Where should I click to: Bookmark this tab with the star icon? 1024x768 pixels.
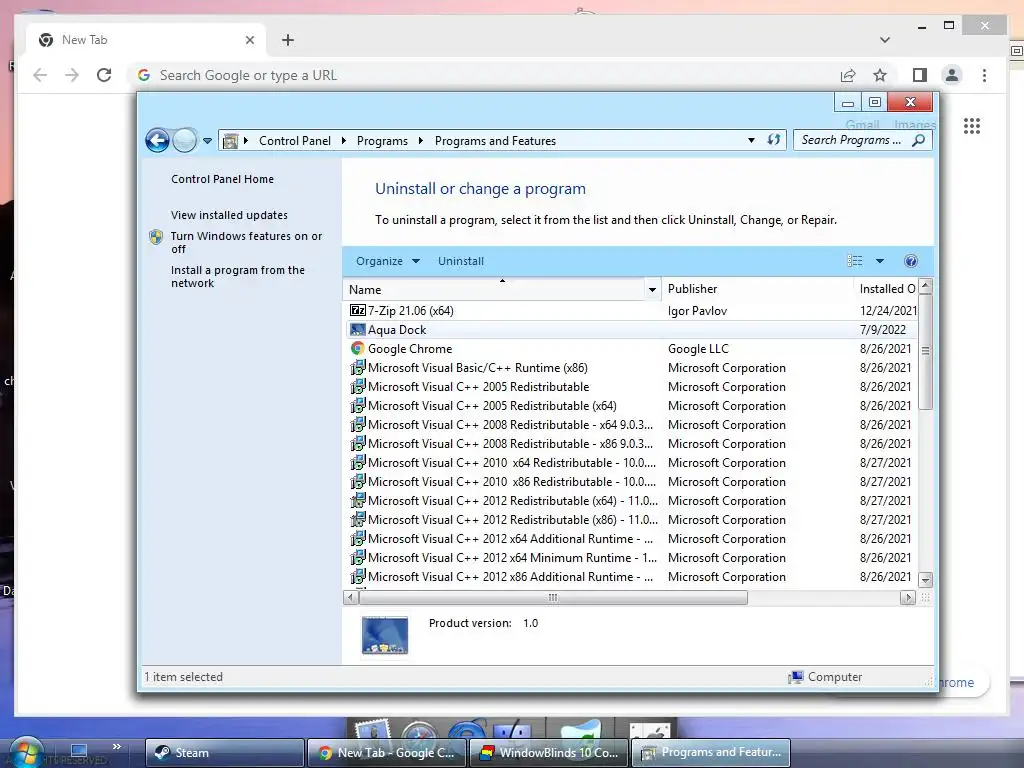(880, 75)
